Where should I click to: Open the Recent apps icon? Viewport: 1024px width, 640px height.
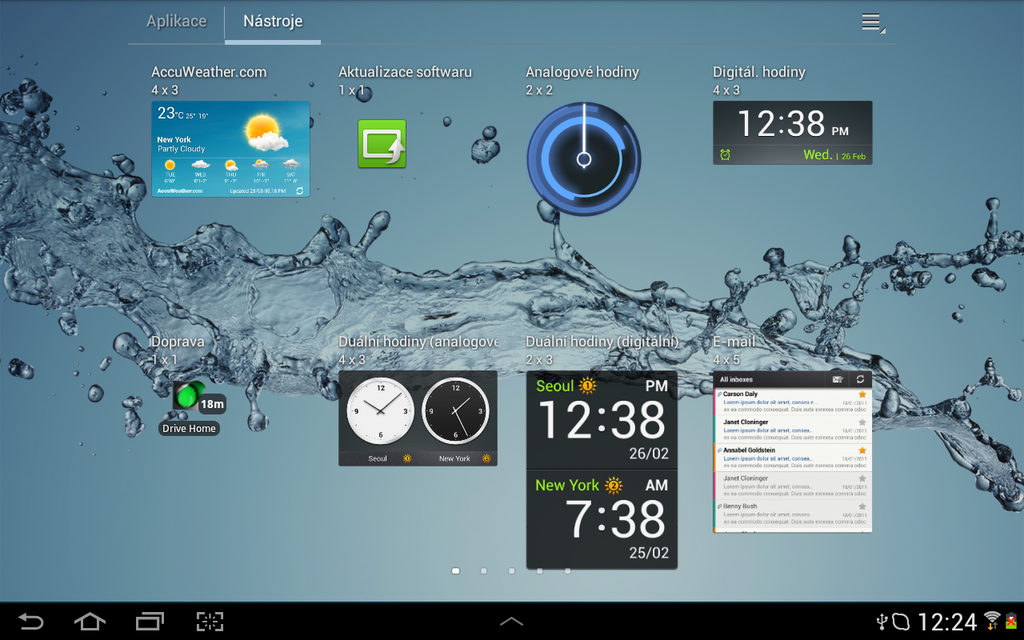coord(150,621)
